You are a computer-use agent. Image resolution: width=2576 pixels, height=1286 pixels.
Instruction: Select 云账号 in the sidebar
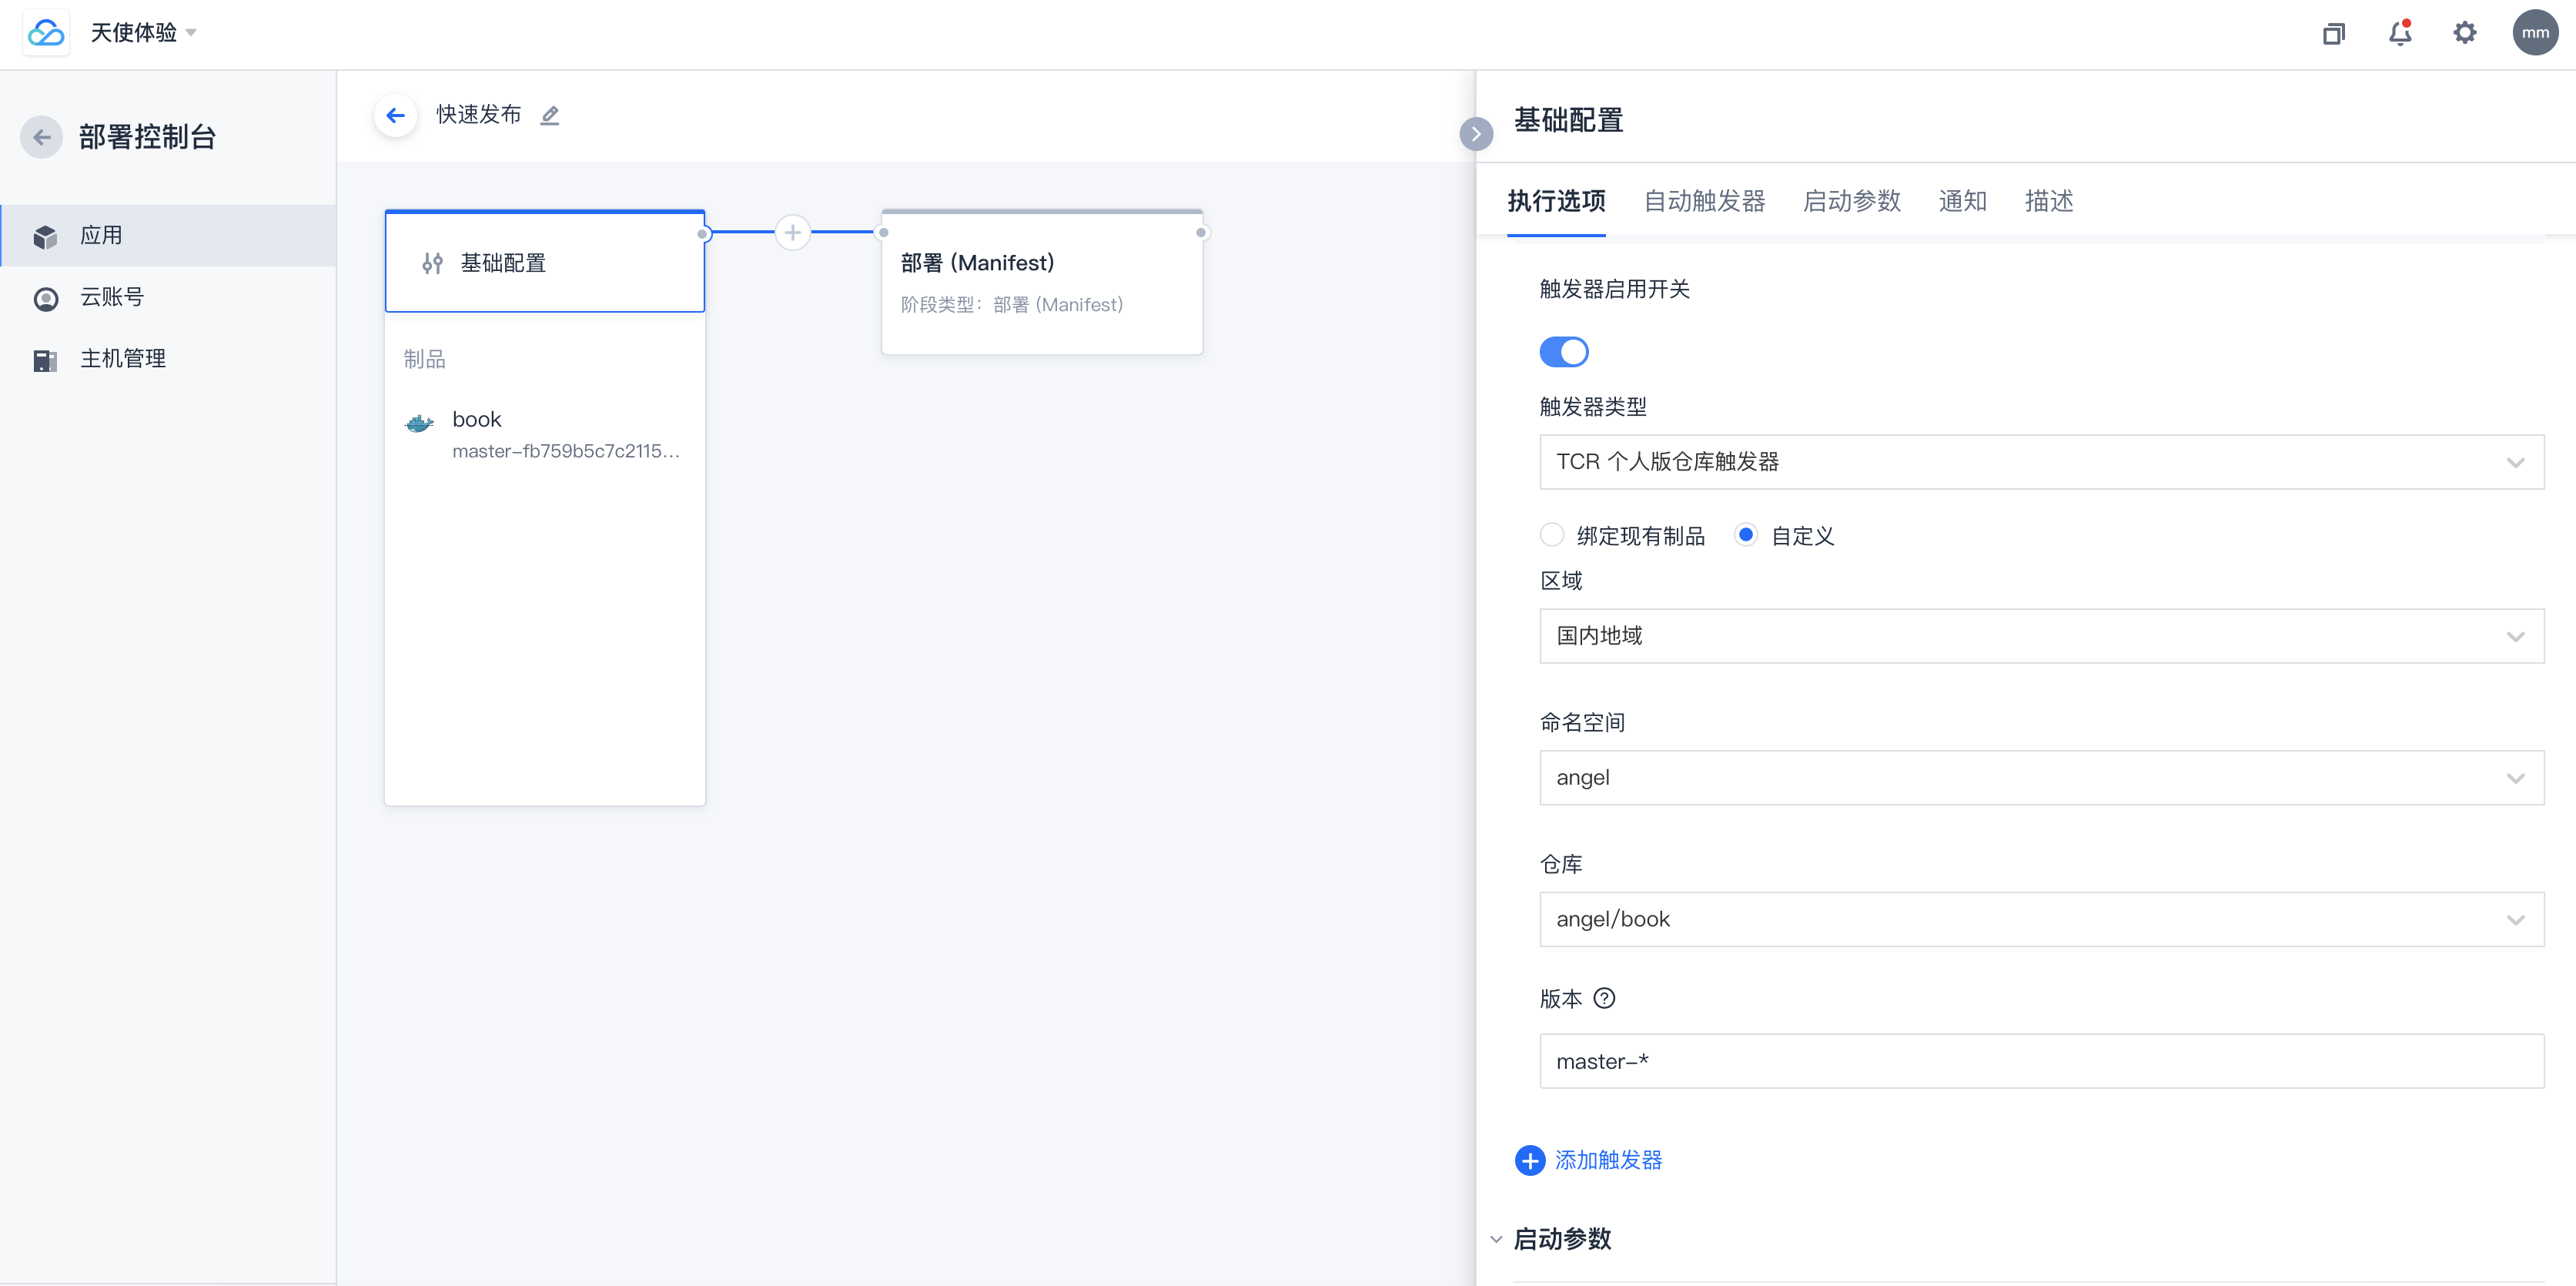[168, 298]
